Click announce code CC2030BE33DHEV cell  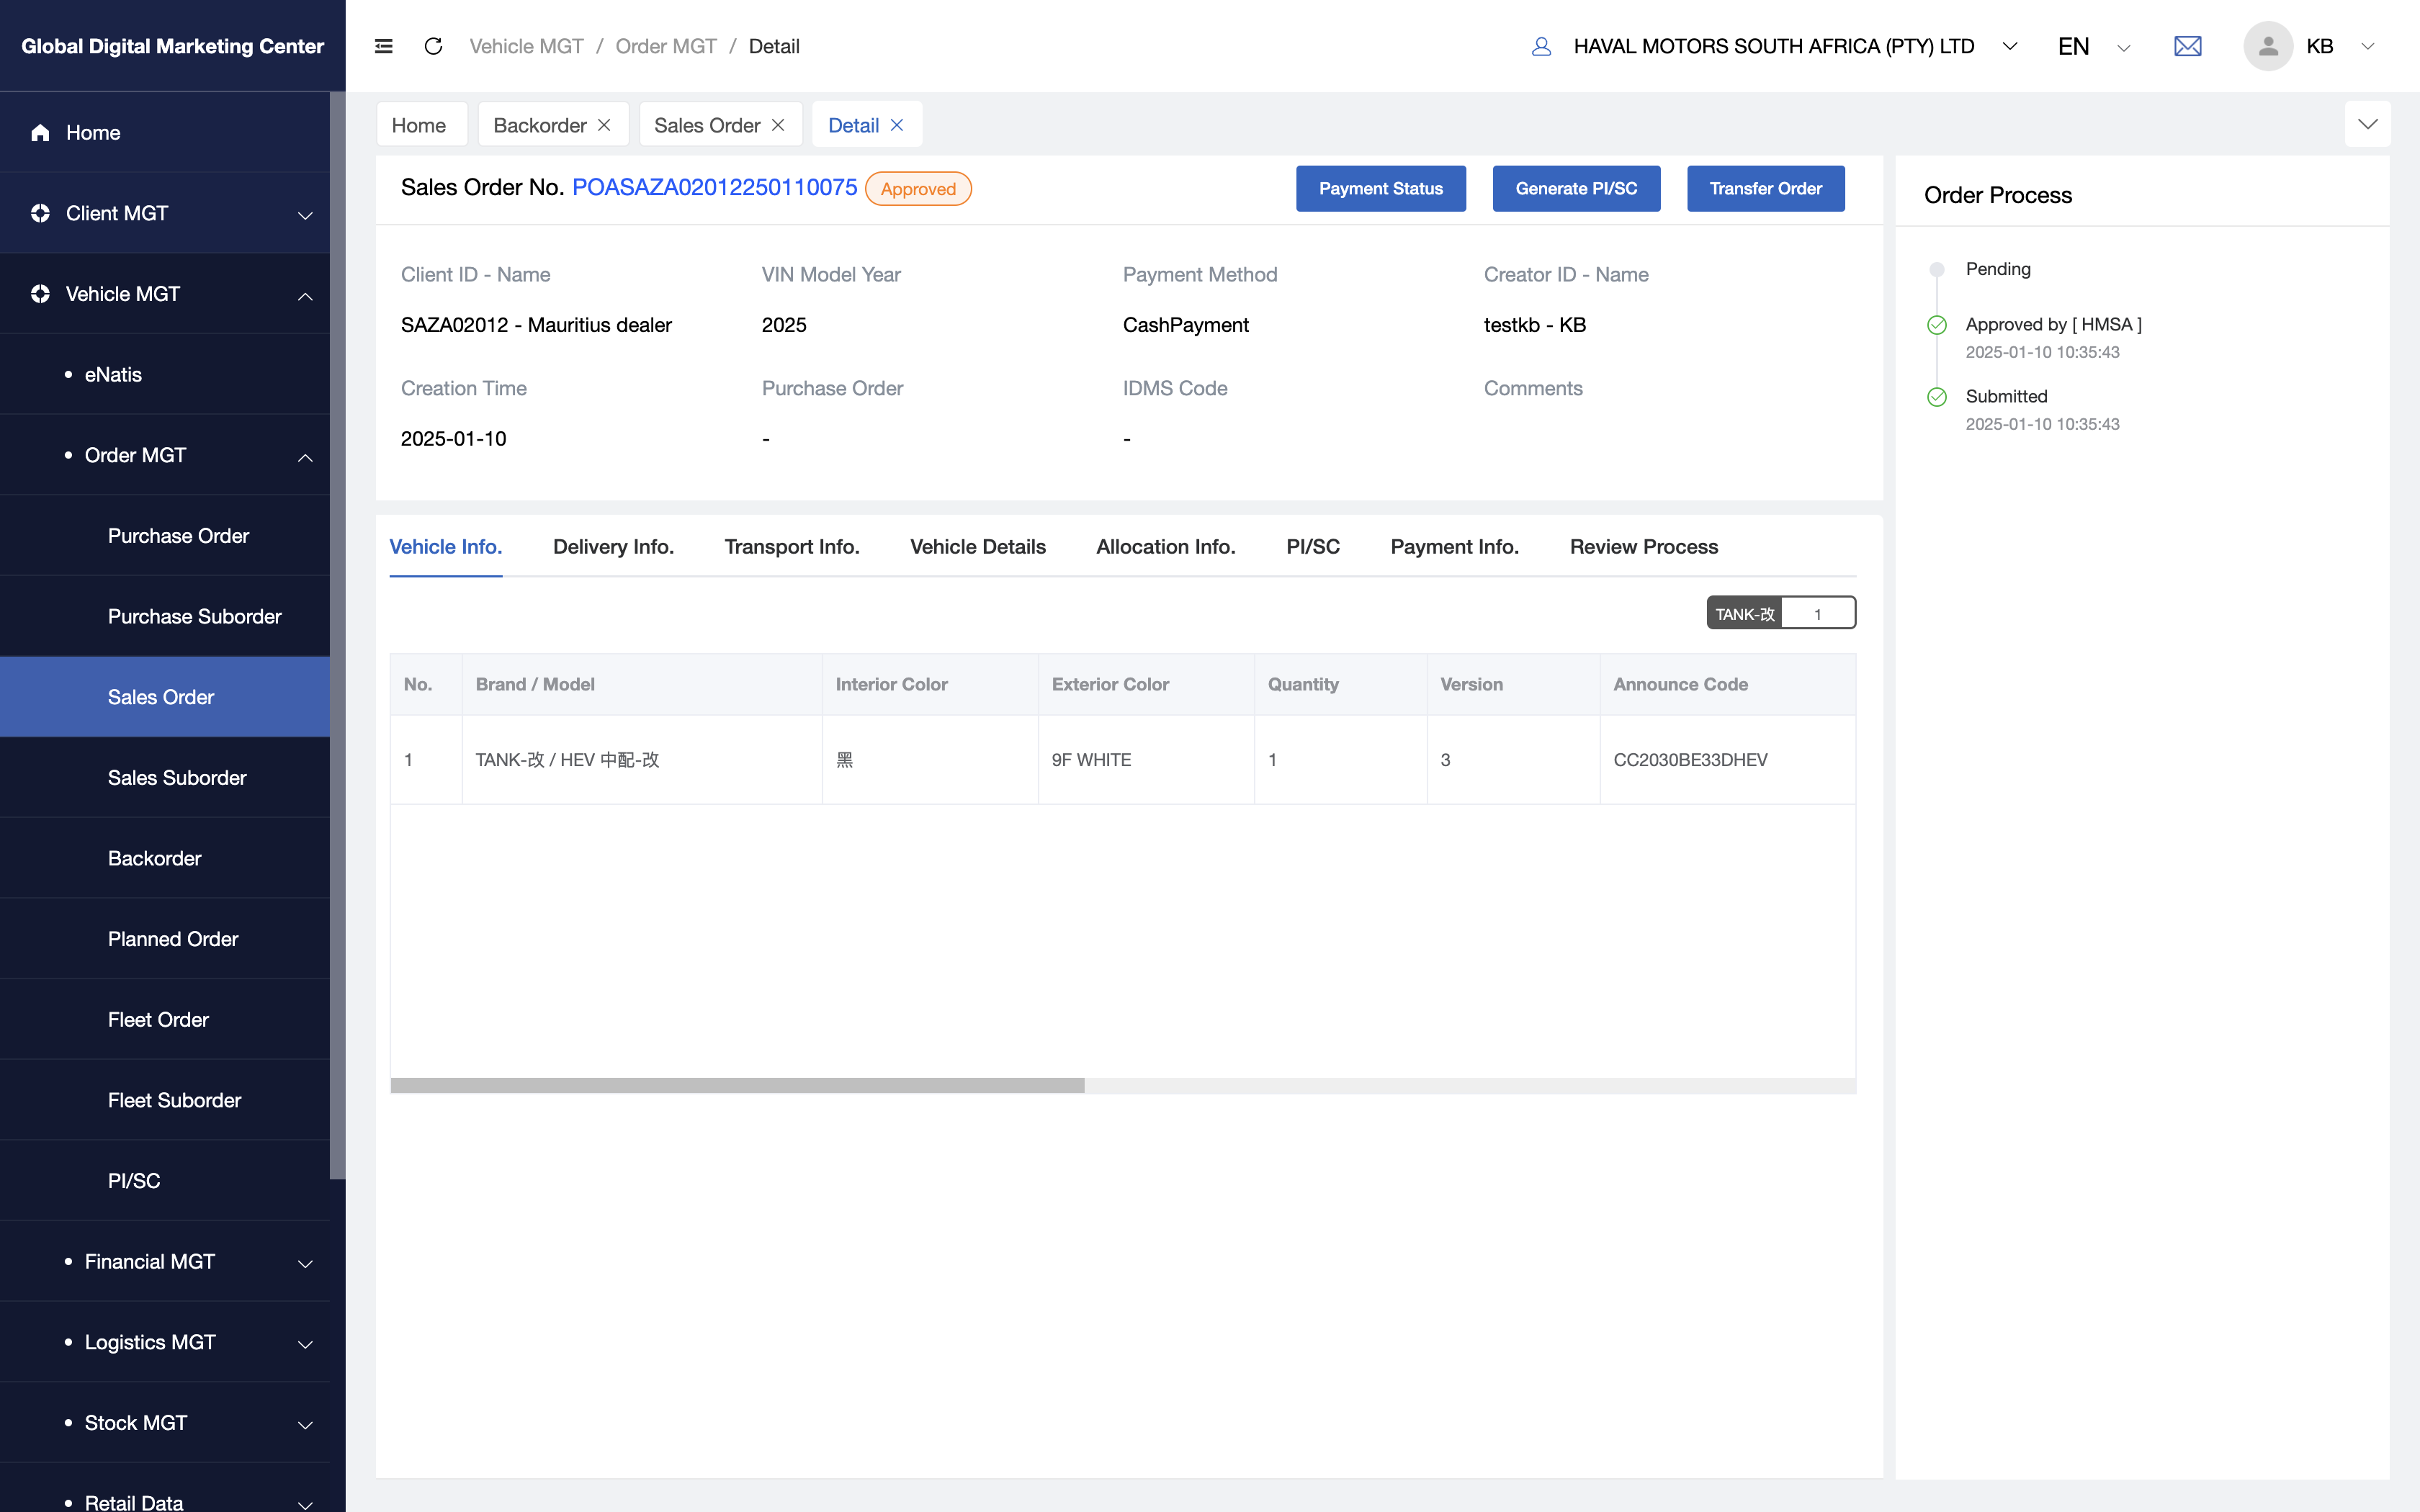click(x=1727, y=760)
